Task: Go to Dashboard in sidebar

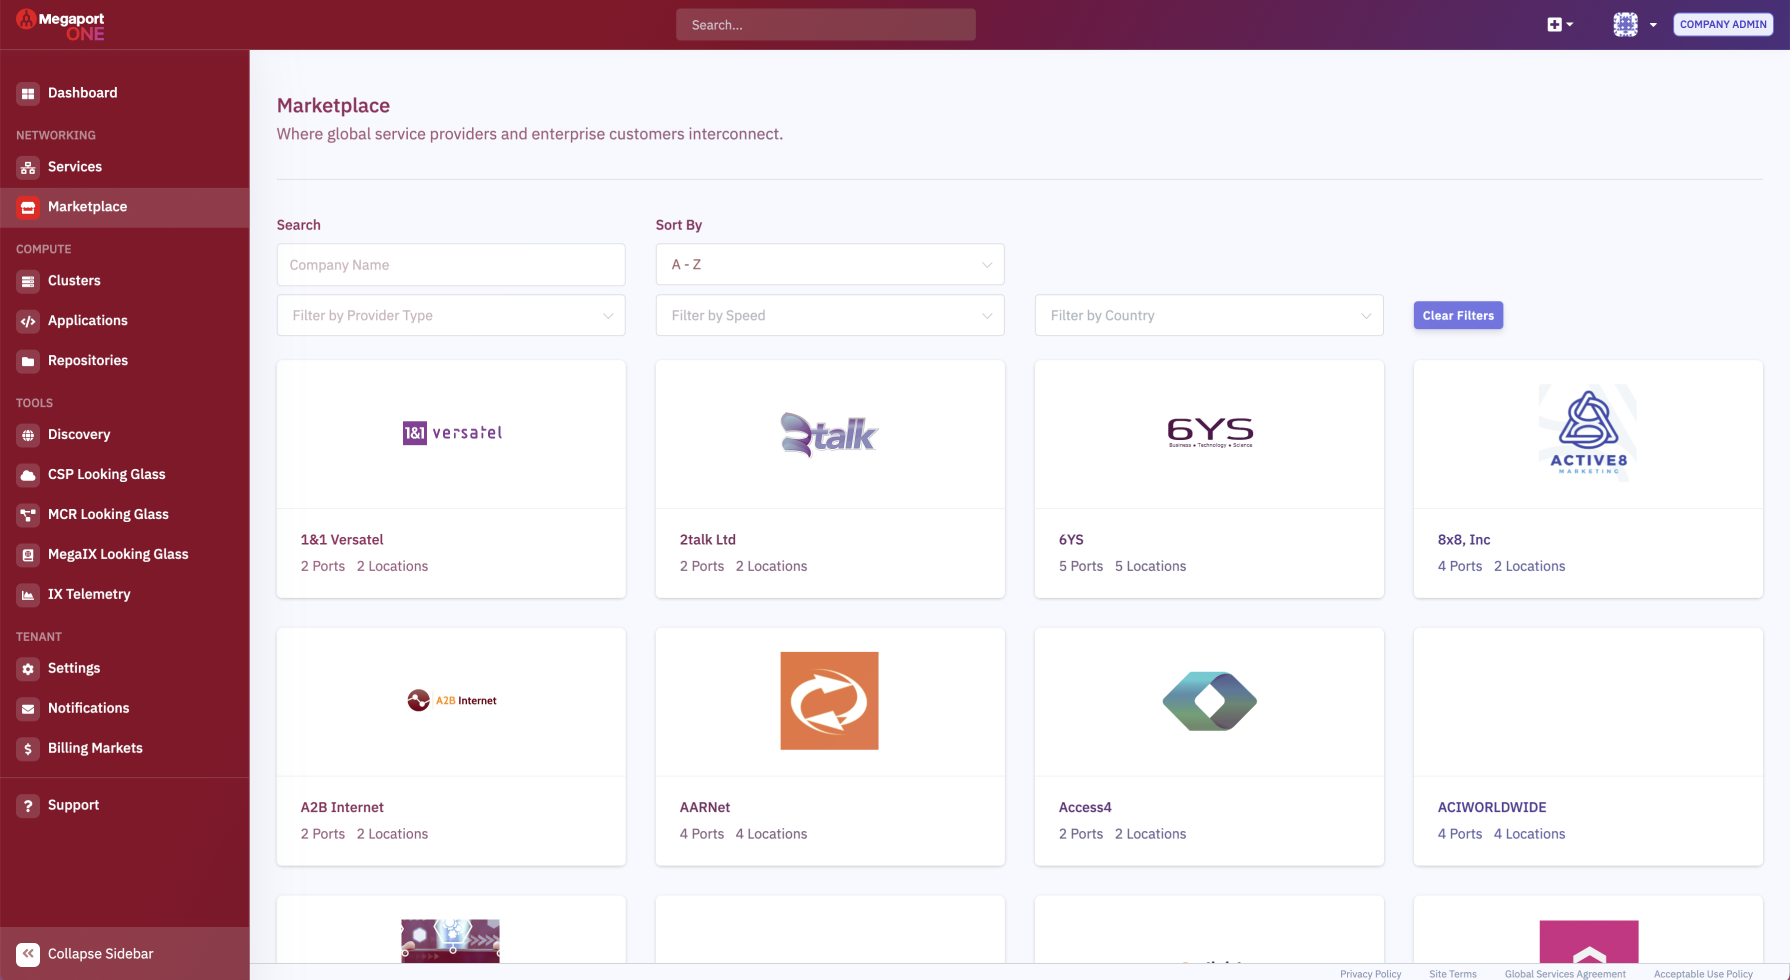Action: coord(125,93)
